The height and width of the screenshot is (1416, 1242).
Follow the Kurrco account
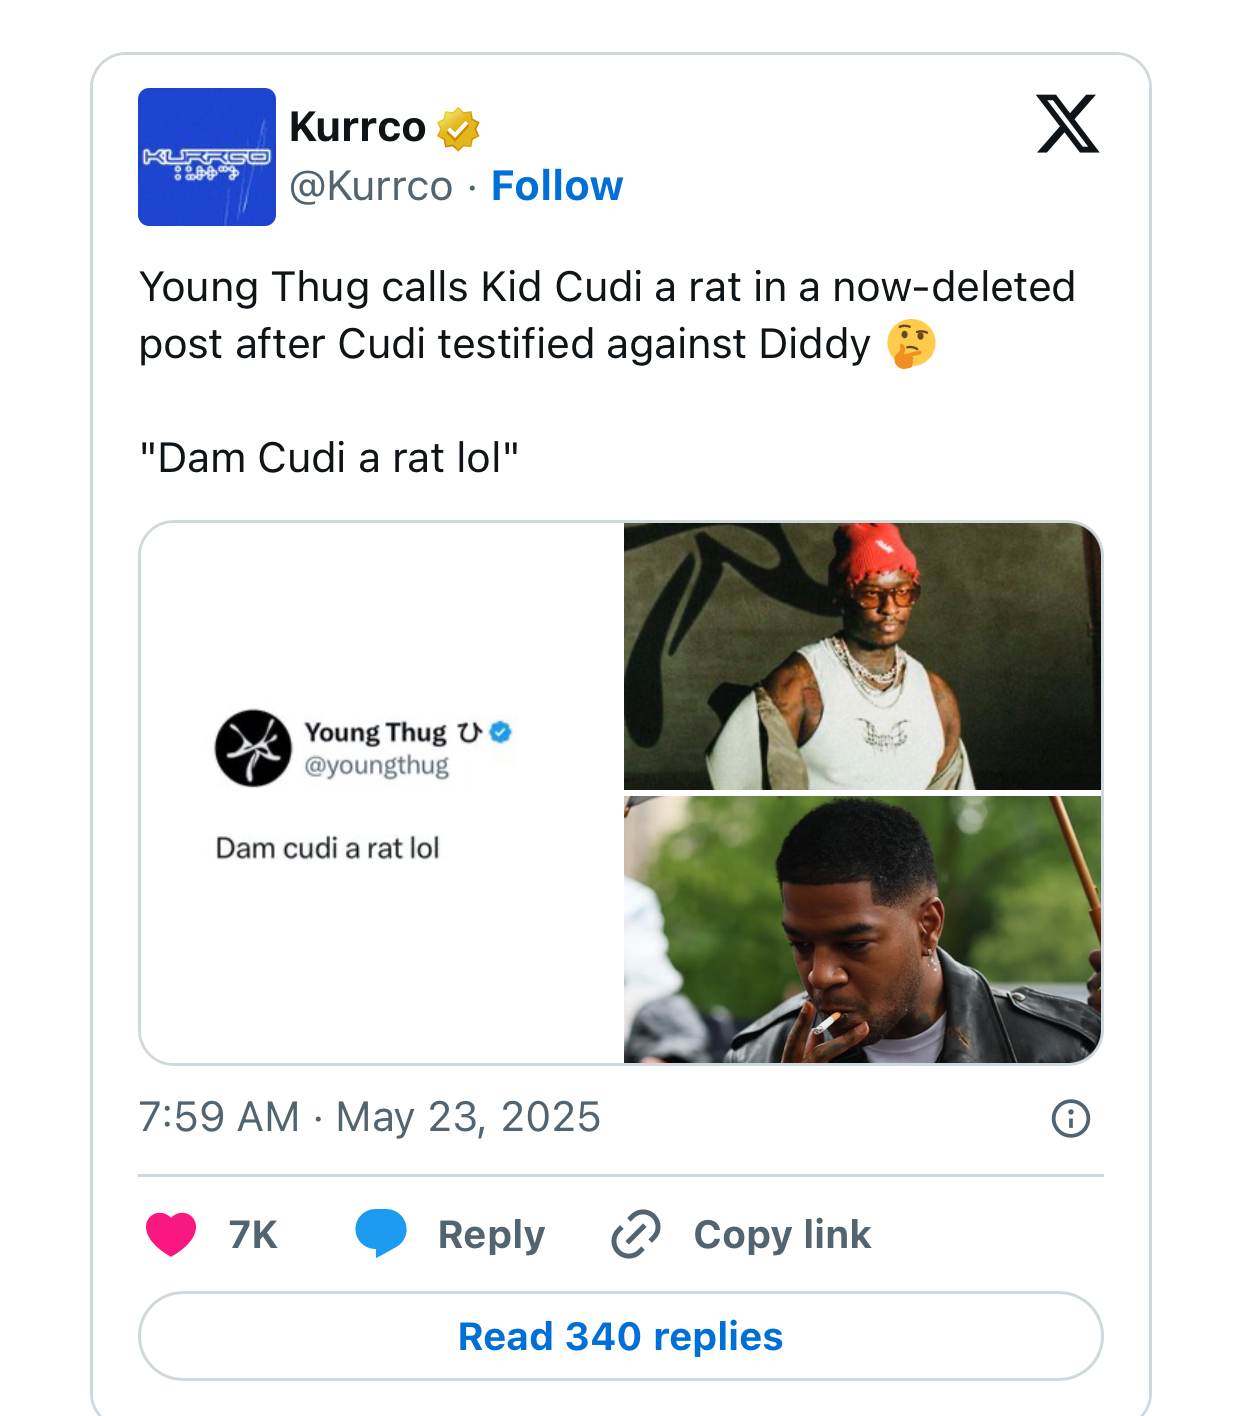[557, 186]
